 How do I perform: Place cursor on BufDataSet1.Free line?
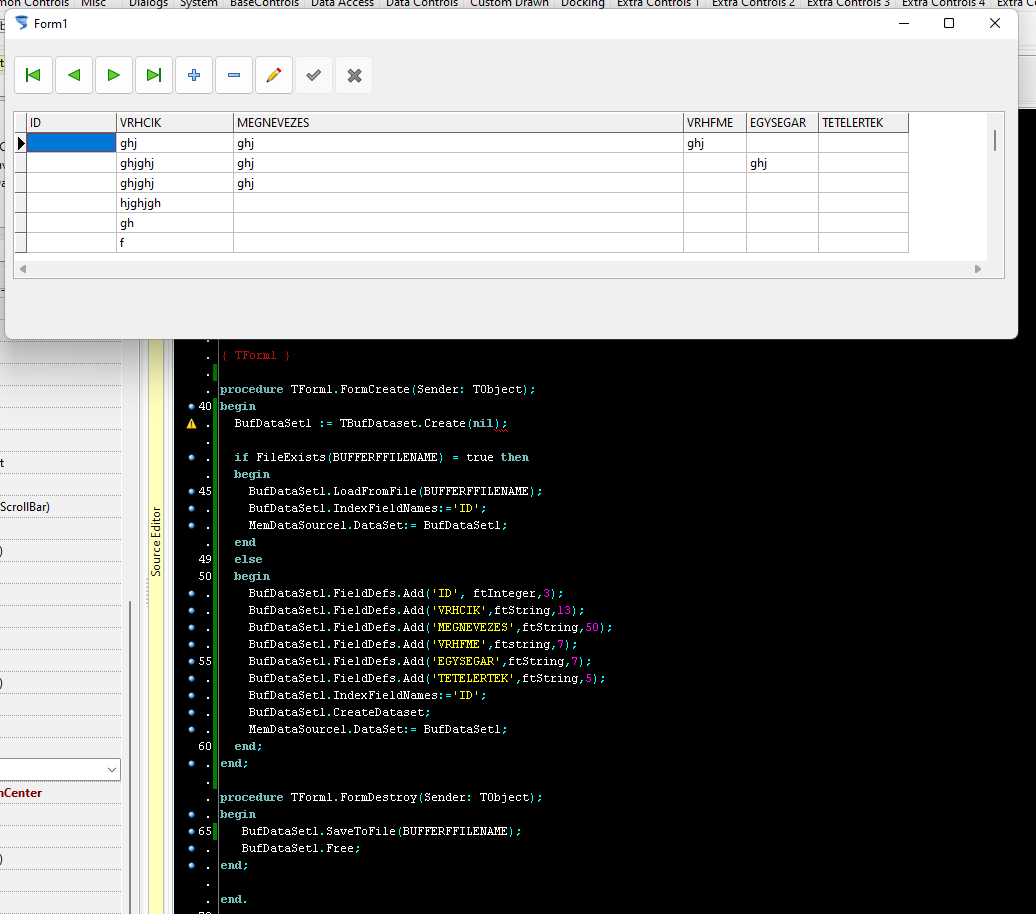tap(301, 848)
